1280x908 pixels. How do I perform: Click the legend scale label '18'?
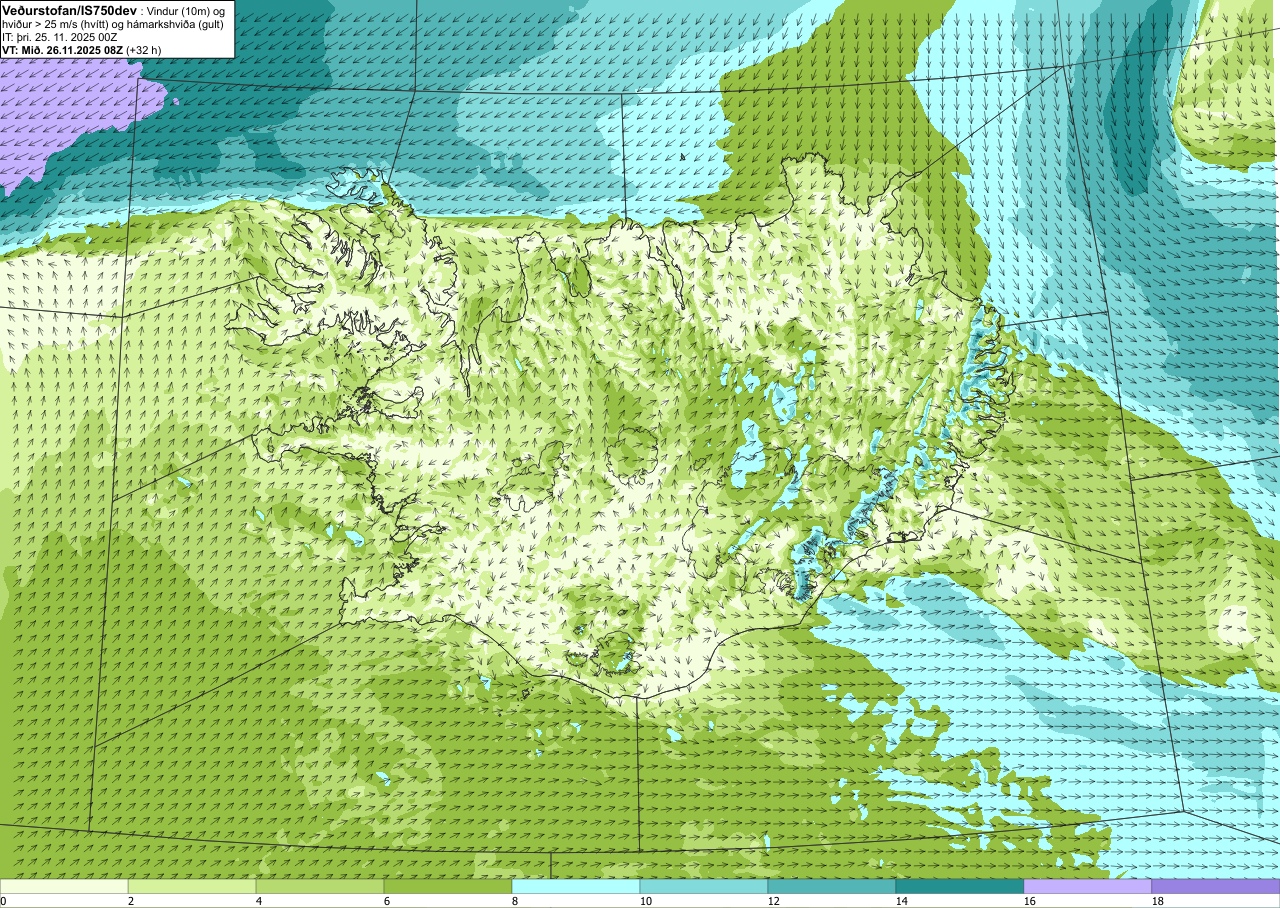coord(1158,901)
